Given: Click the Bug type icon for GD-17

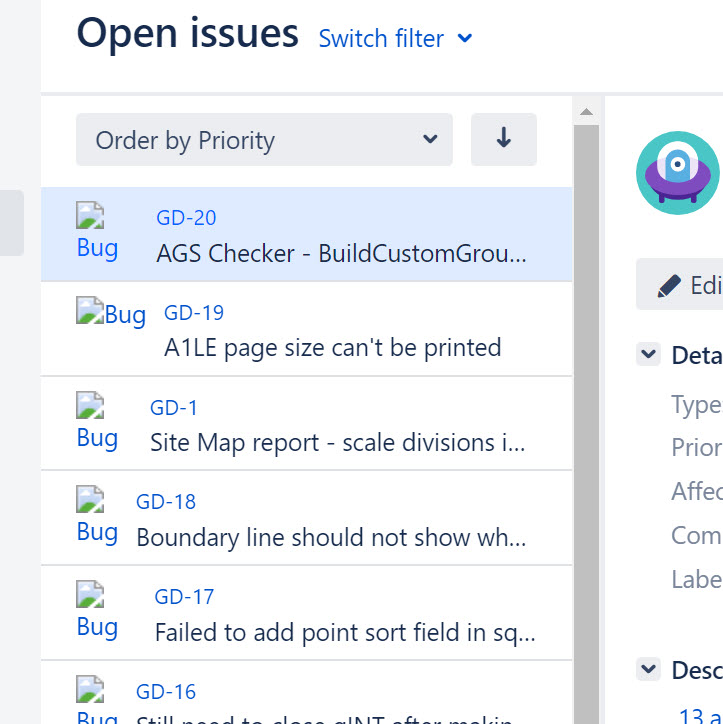Looking at the screenshot, I should (90, 594).
